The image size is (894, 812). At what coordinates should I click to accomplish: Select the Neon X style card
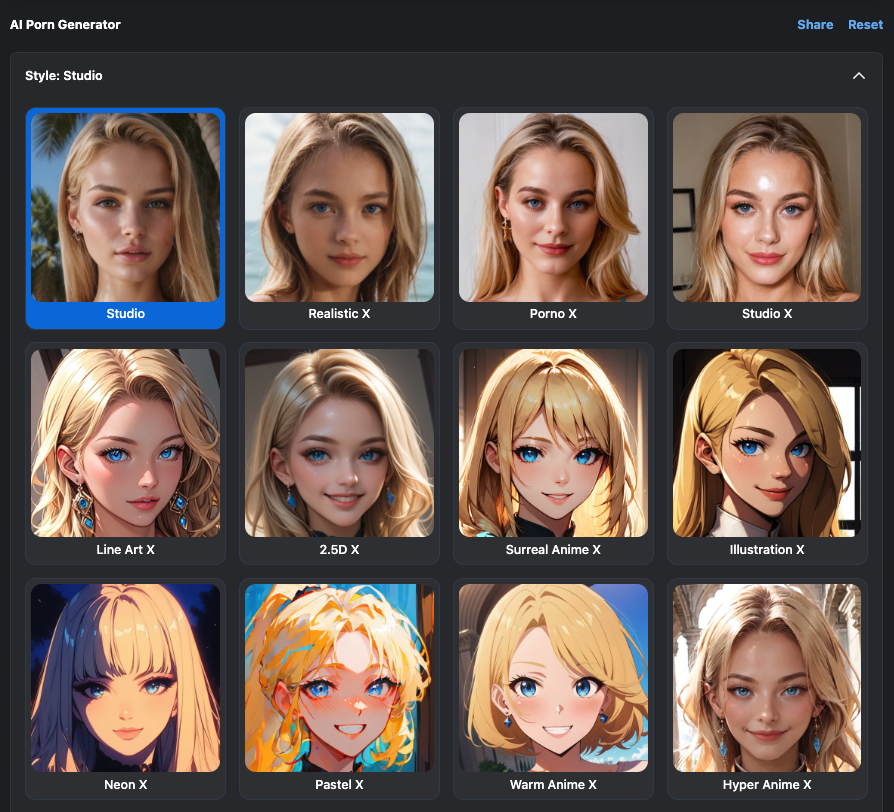(x=125, y=689)
